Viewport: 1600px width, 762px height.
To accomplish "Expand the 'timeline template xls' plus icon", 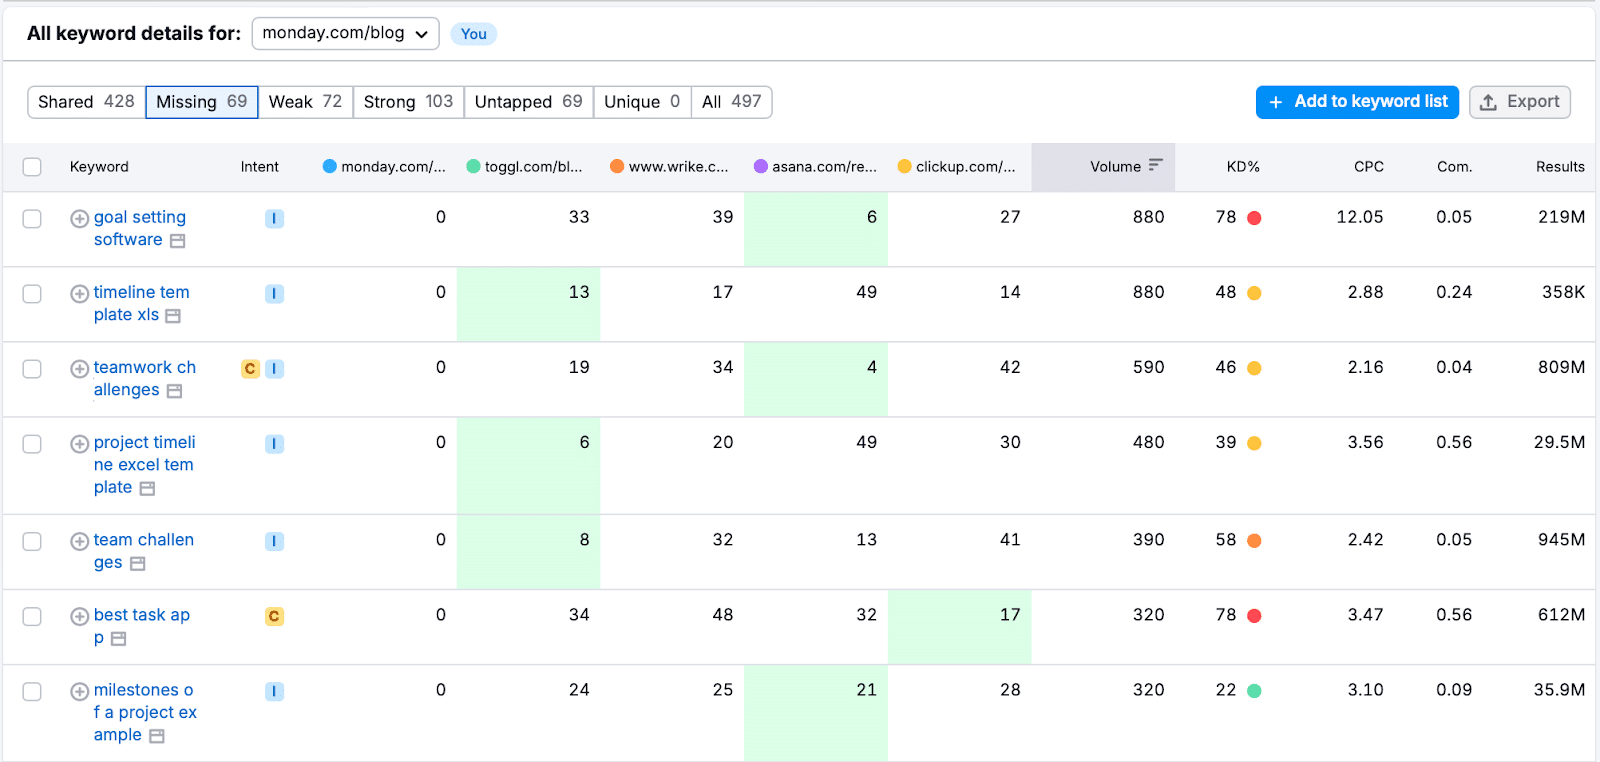I will tap(79, 293).
